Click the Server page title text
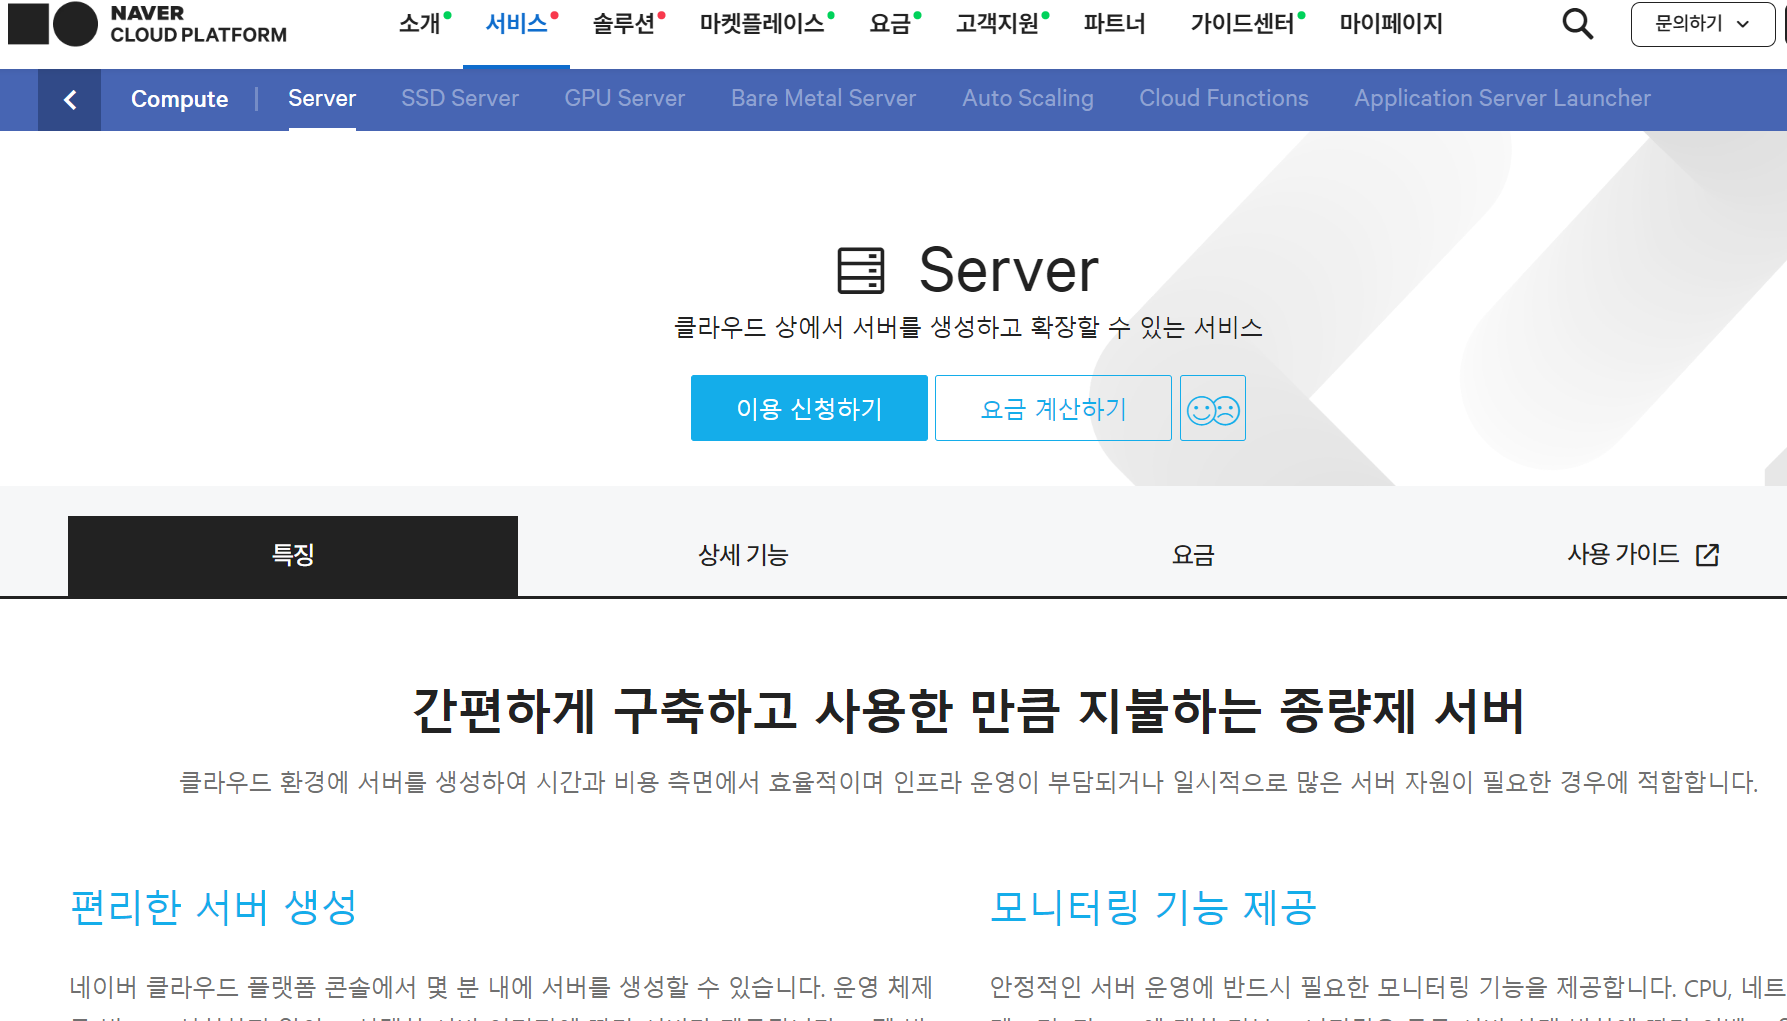 coord(1008,270)
